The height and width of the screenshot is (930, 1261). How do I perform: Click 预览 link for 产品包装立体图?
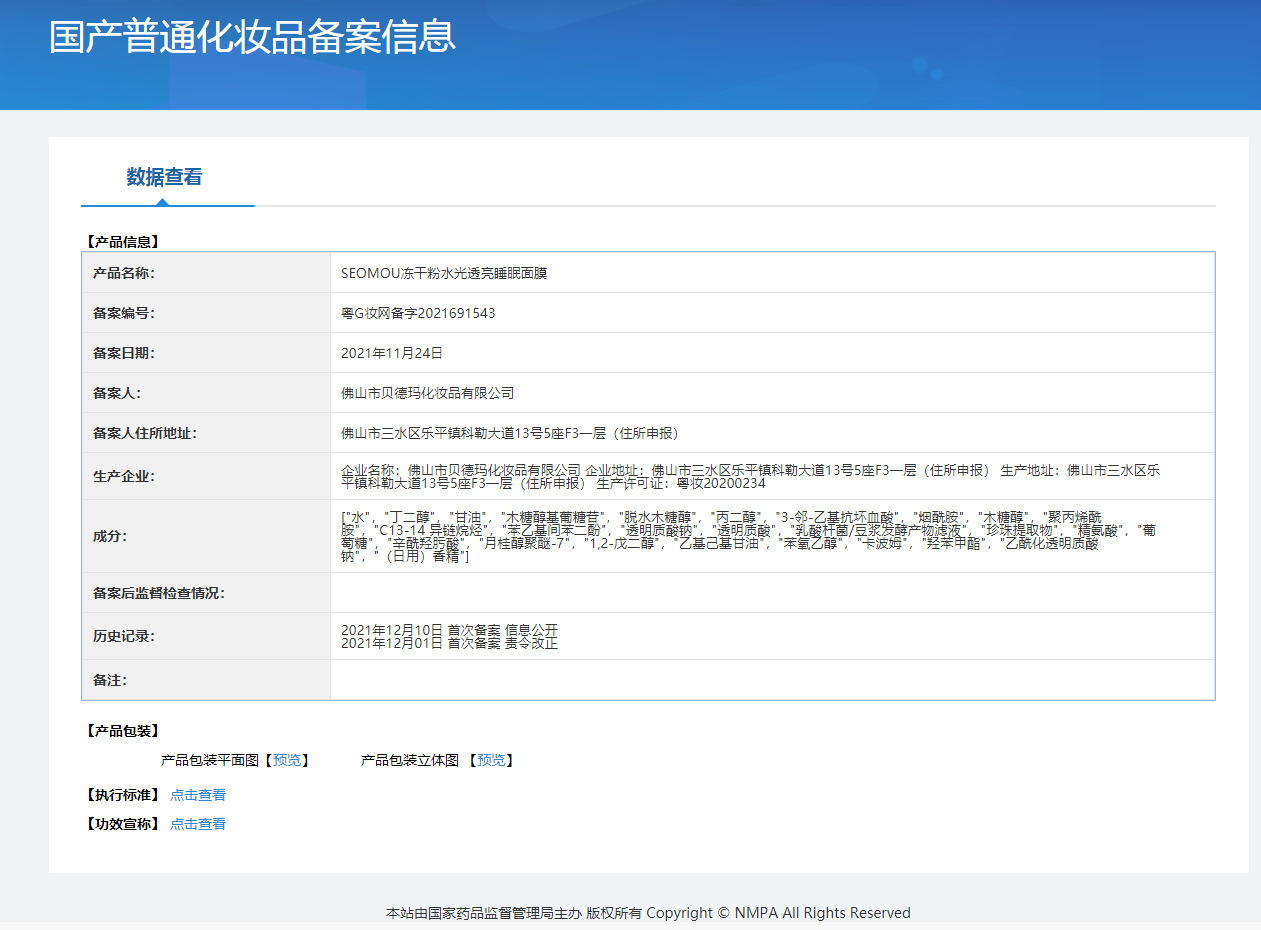click(x=491, y=760)
